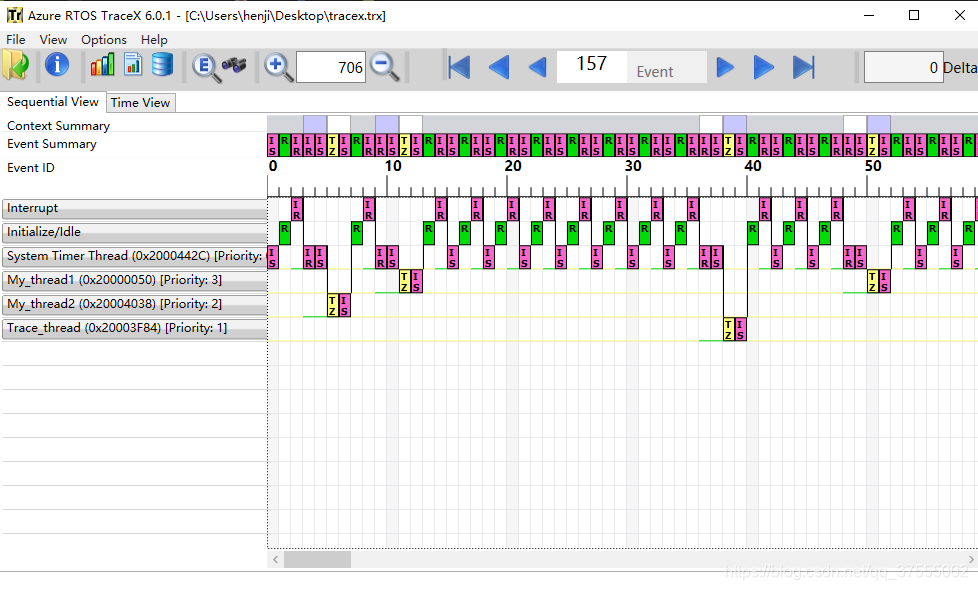Viewport: 978px width, 590px height.
Task: Jump to the first event
Action: coord(459,67)
